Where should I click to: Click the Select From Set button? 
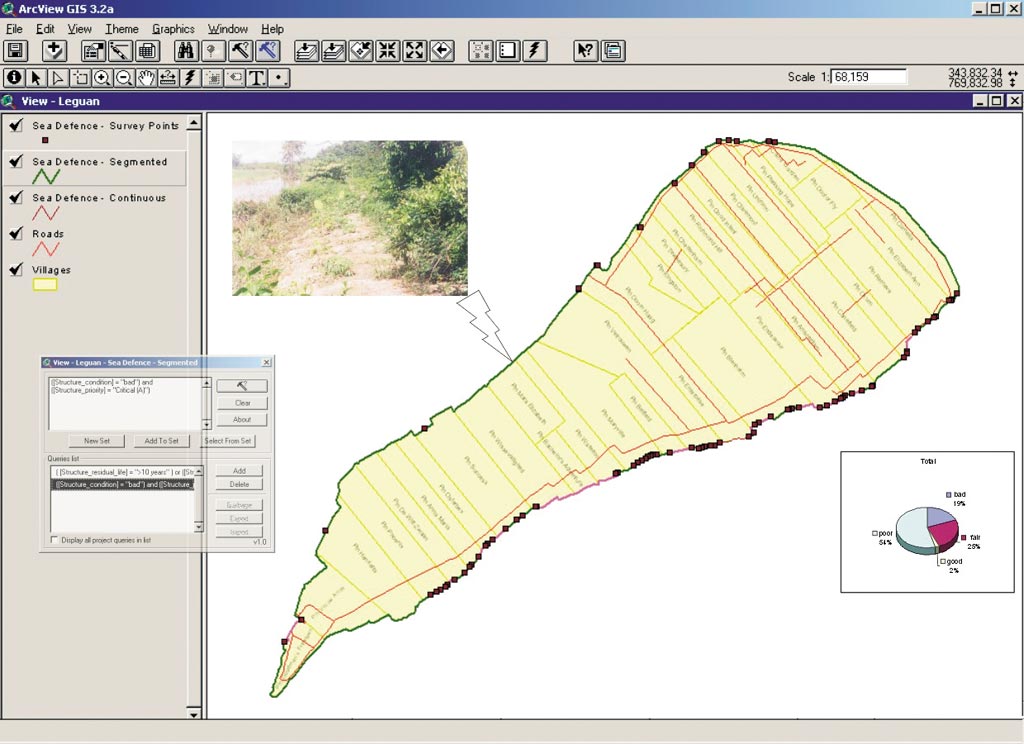coord(227,441)
